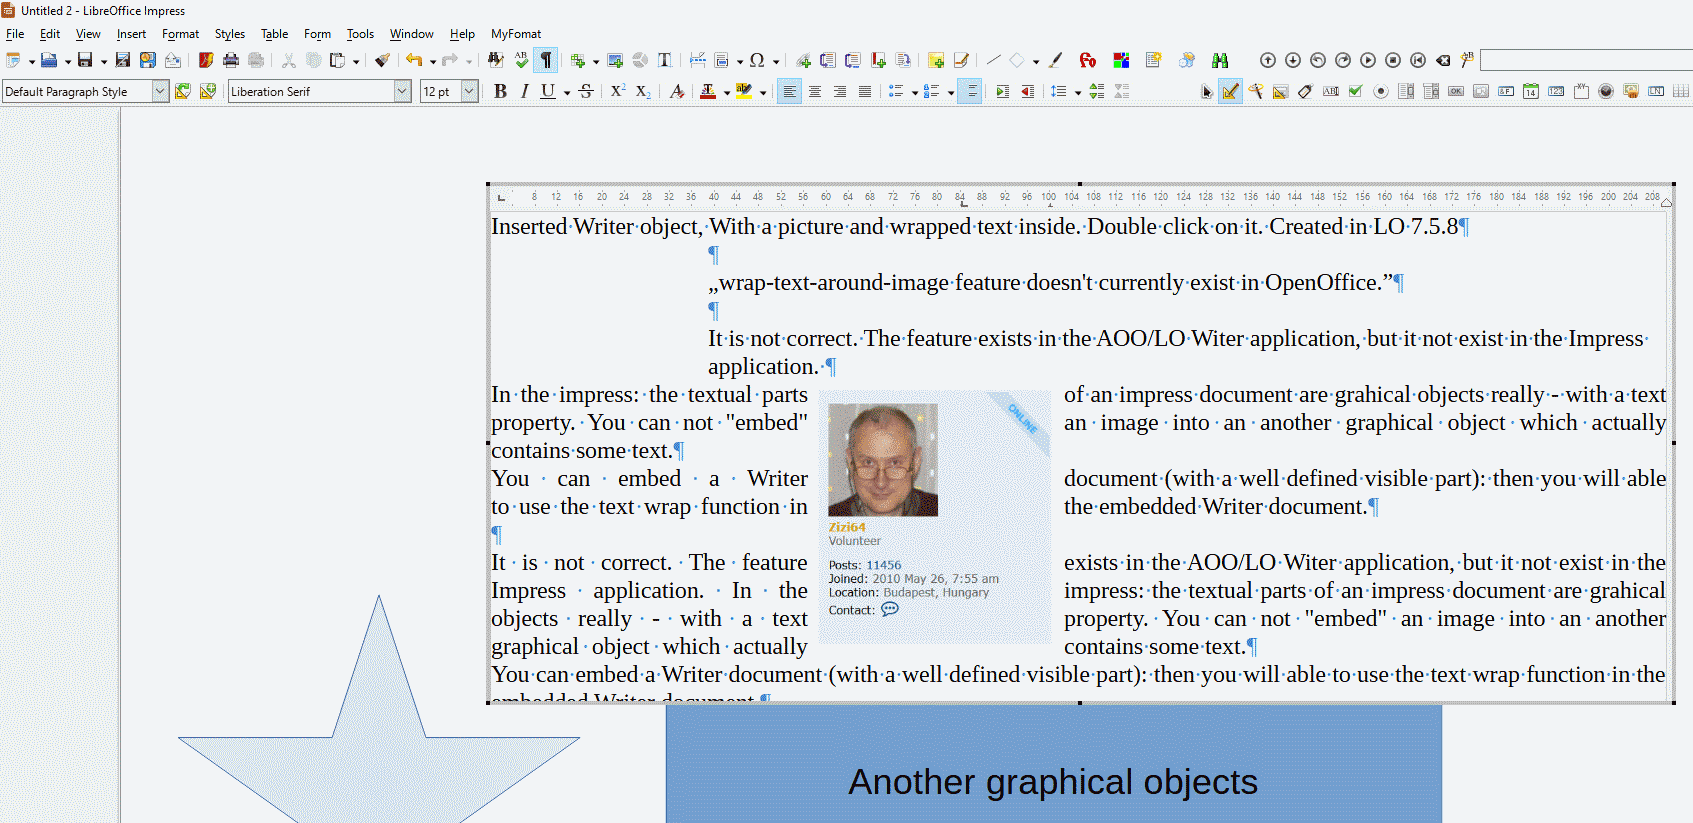Click the Strikethrough icon
Image resolution: width=1693 pixels, height=823 pixels.
pos(587,91)
